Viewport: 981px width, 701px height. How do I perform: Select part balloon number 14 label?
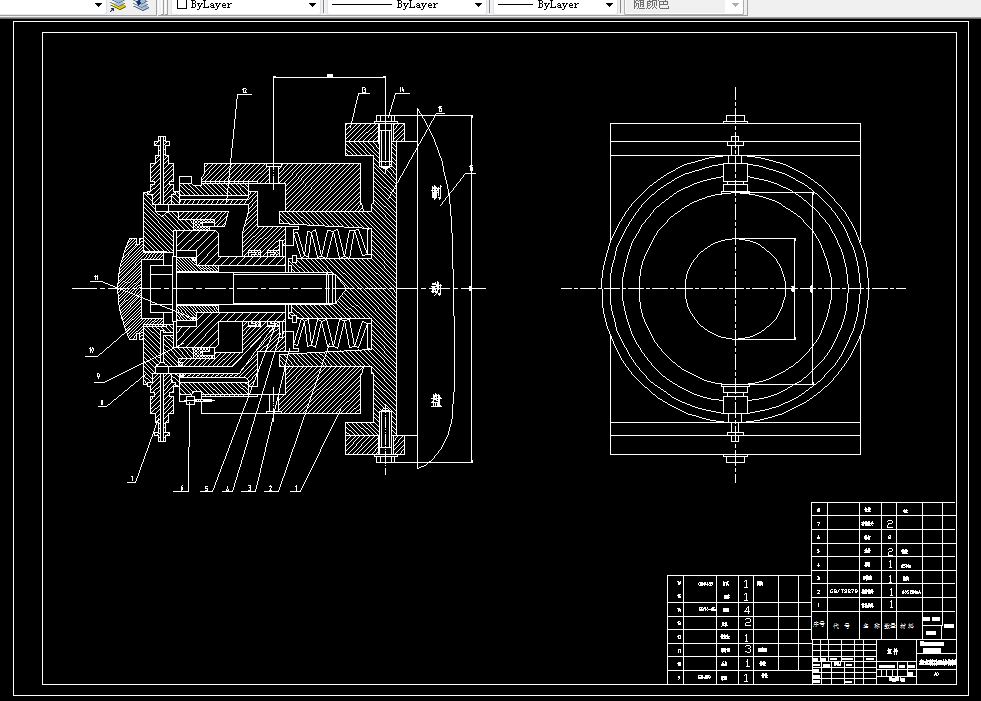pyautogui.click(x=402, y=90)
